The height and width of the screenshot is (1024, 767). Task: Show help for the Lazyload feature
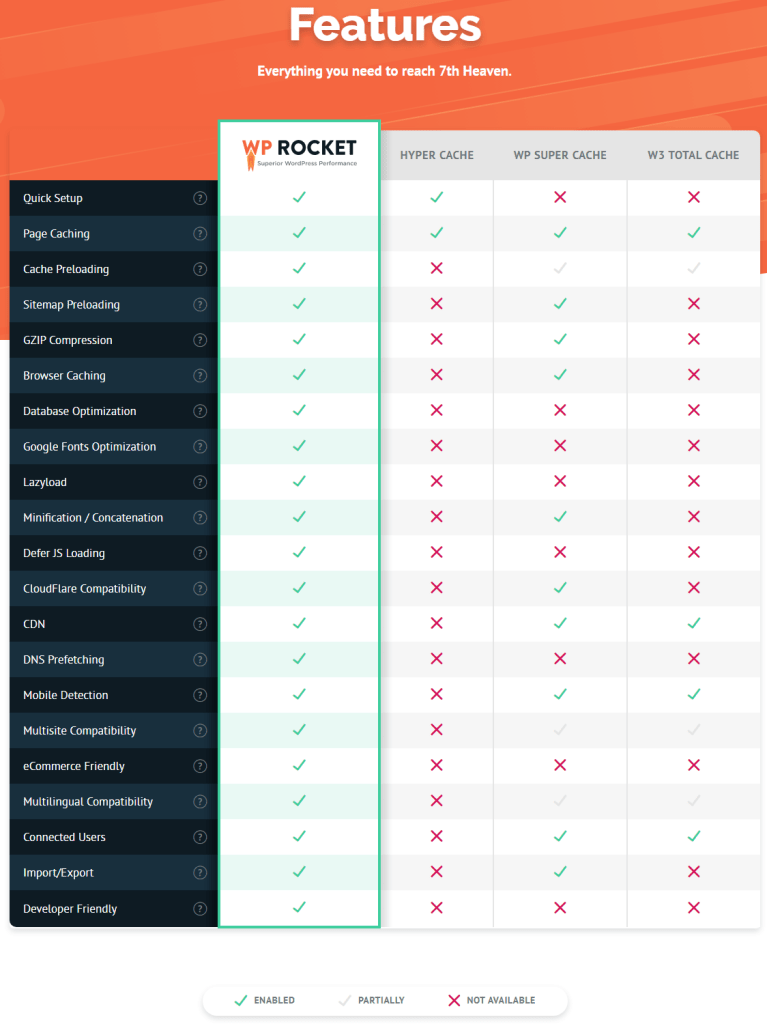coord(200,482)
